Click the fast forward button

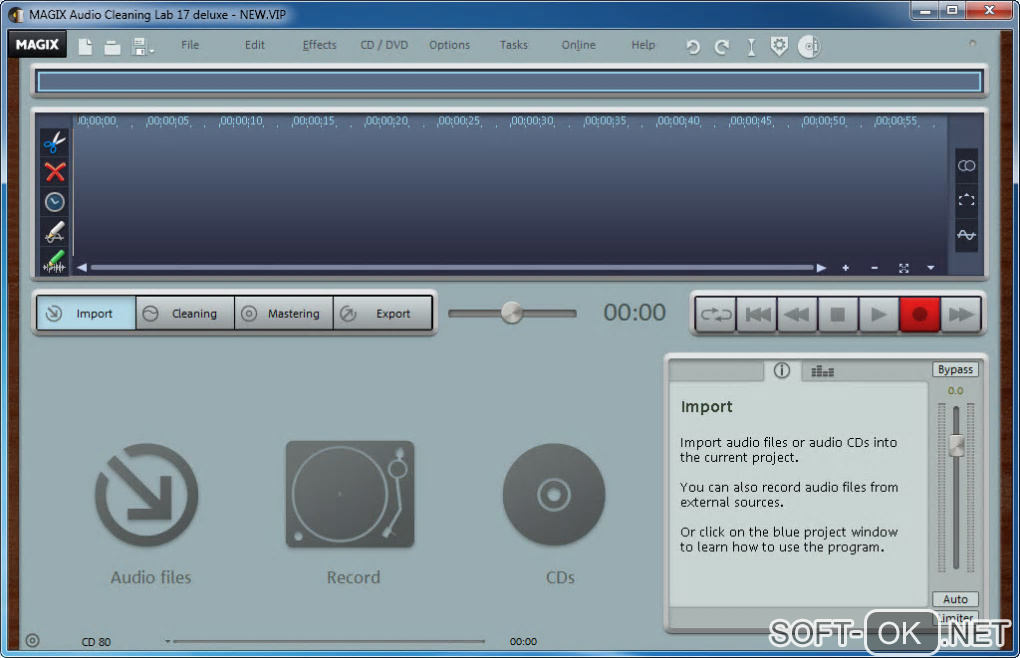[x=961, y=315]
